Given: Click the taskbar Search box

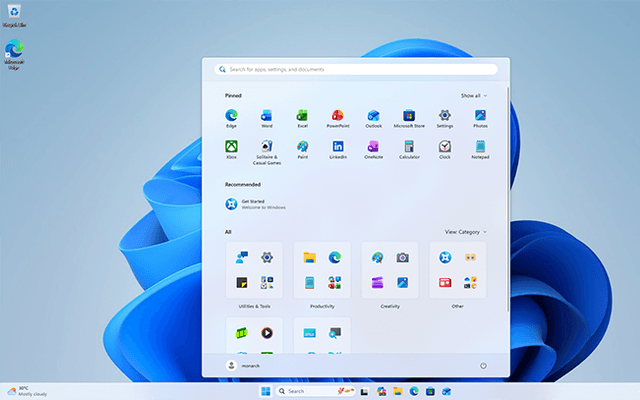Looking at the screenshot, I should [x=316, y=391].
